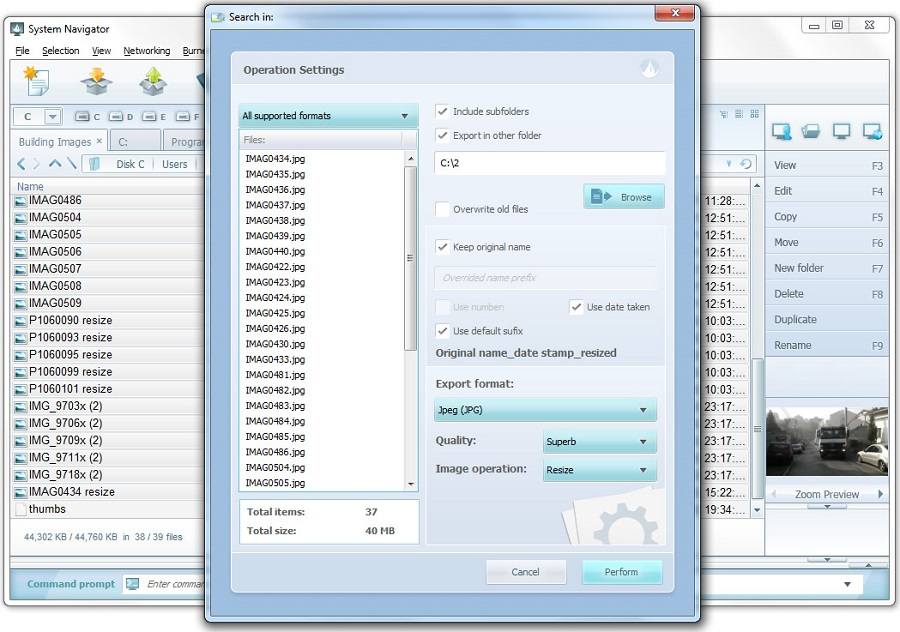Select the extract archive box icon

95,82
